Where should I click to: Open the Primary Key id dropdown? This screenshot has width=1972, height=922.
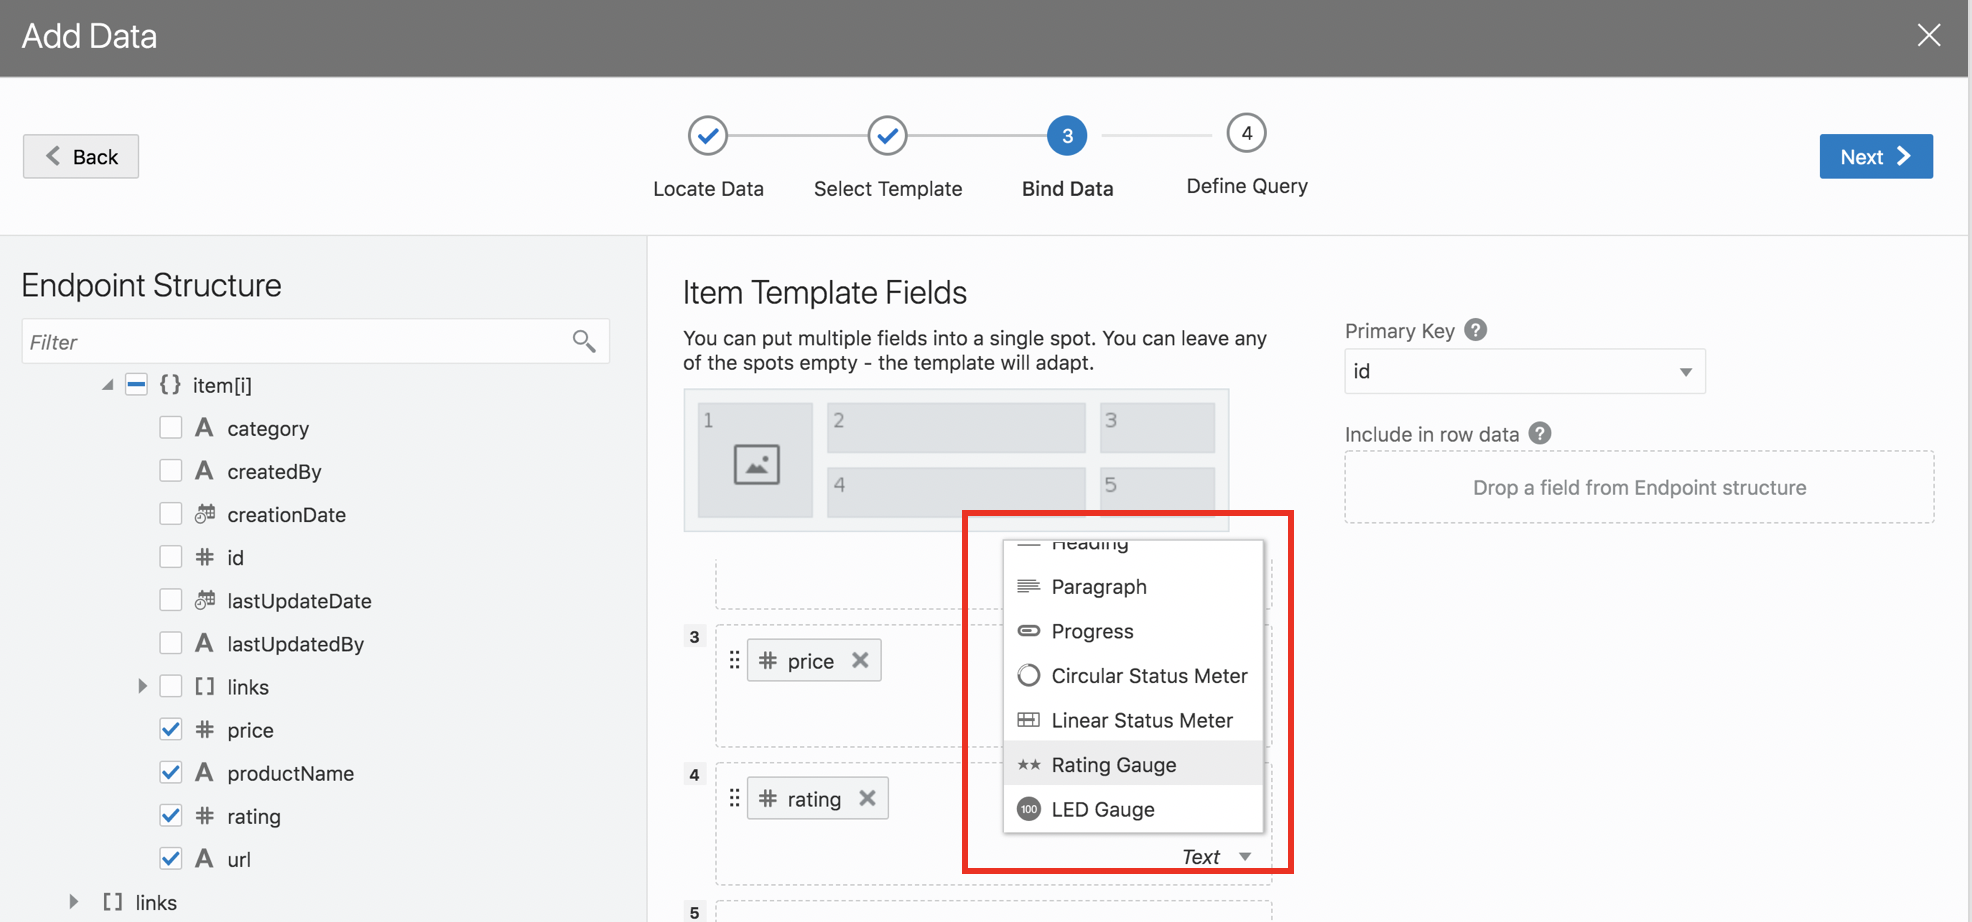(1524, 371)
